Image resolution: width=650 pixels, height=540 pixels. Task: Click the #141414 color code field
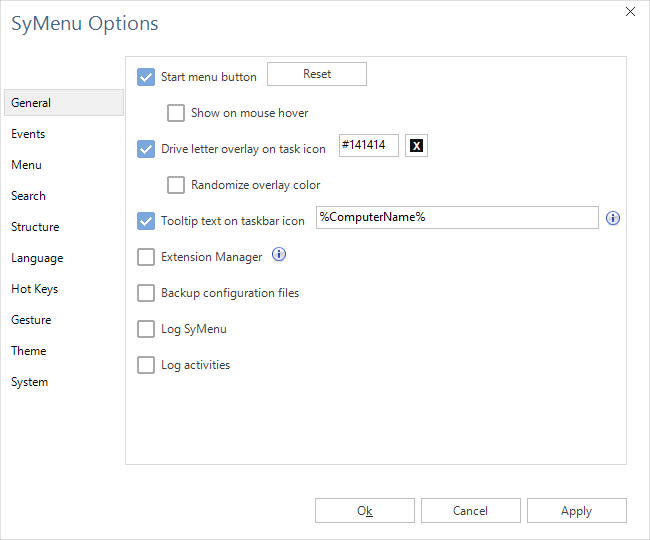[369, 145]
